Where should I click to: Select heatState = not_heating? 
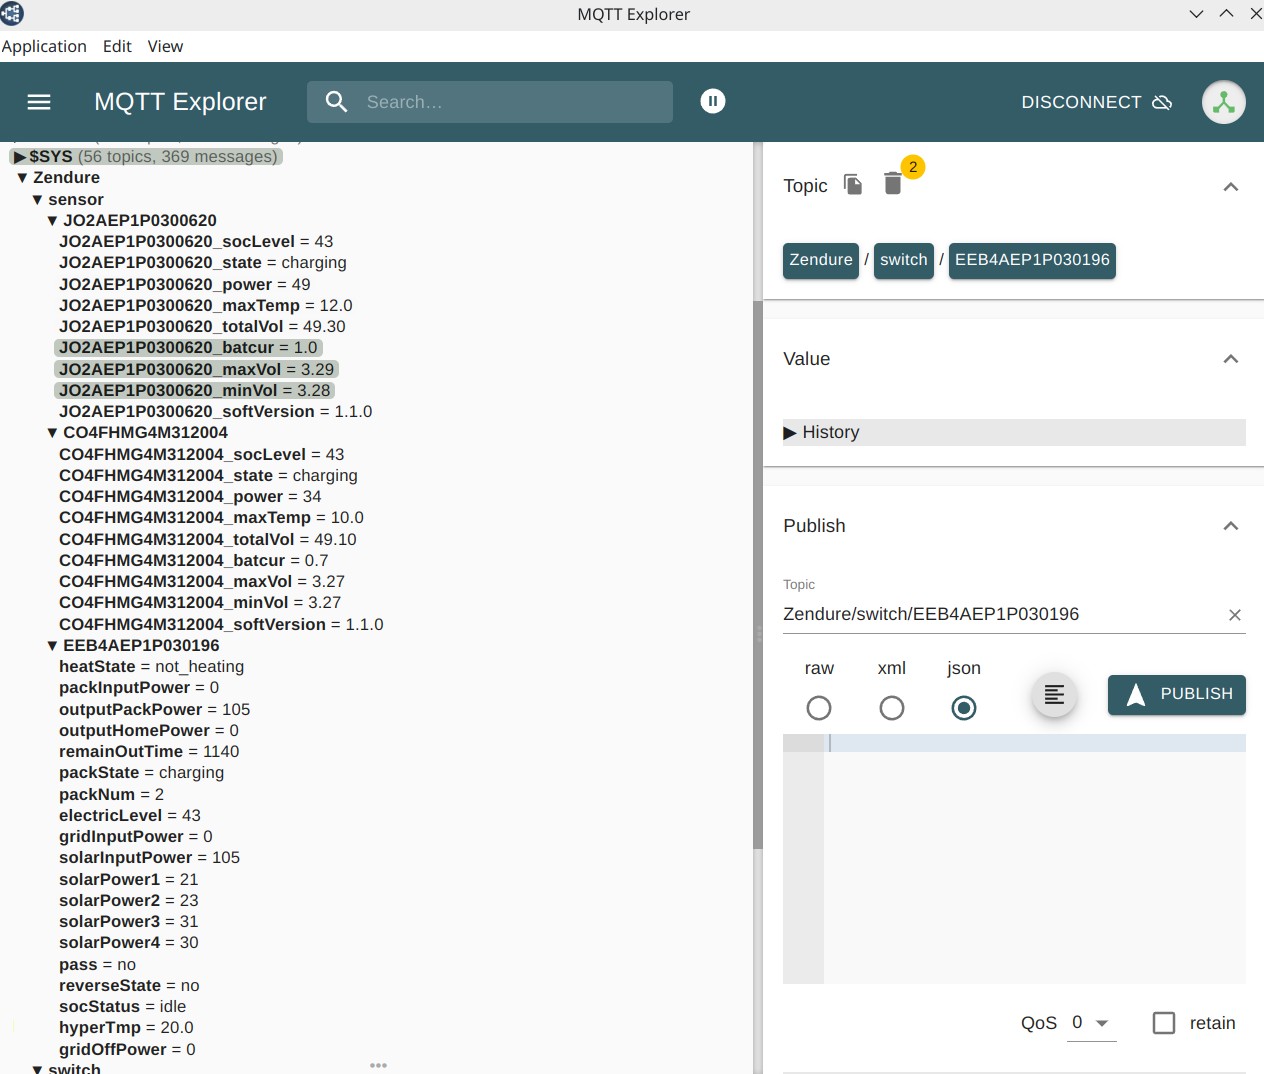151,667
